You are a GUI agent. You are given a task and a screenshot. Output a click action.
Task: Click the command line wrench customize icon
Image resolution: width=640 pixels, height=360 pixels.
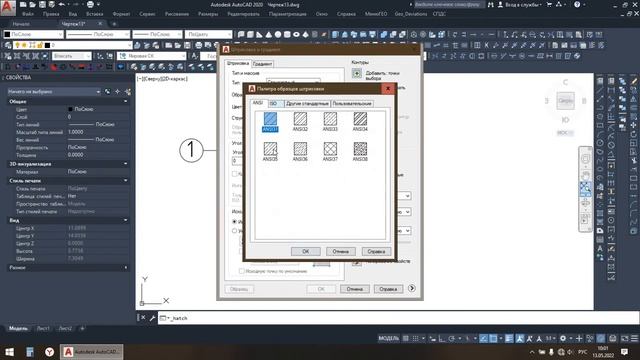coord(152,318)
